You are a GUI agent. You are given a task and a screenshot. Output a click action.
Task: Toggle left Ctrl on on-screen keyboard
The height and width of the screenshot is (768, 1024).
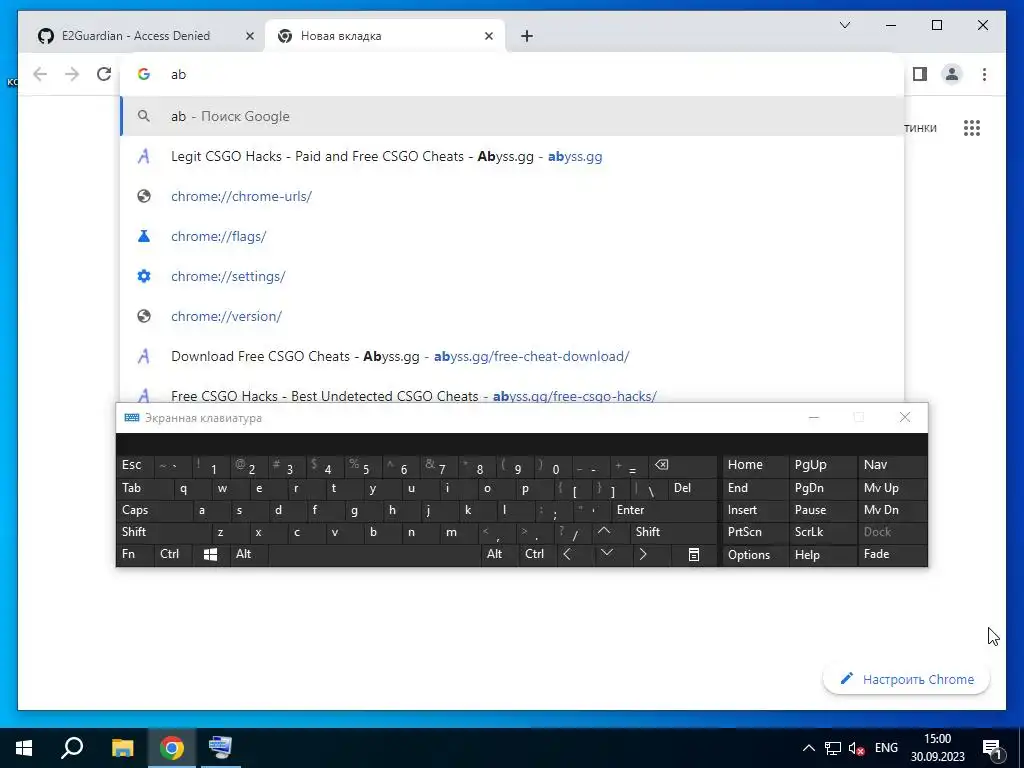173,554
